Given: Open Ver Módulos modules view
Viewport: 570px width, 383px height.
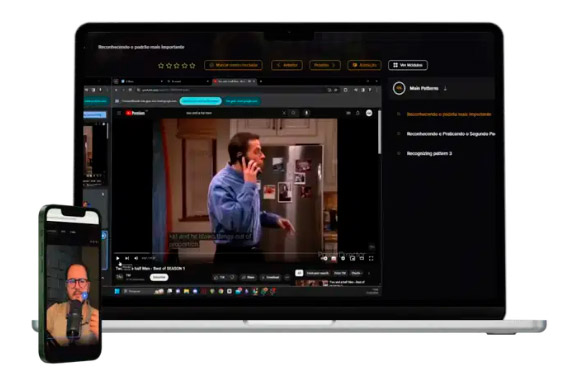Looking at the screenshot, I should (408, 65).
